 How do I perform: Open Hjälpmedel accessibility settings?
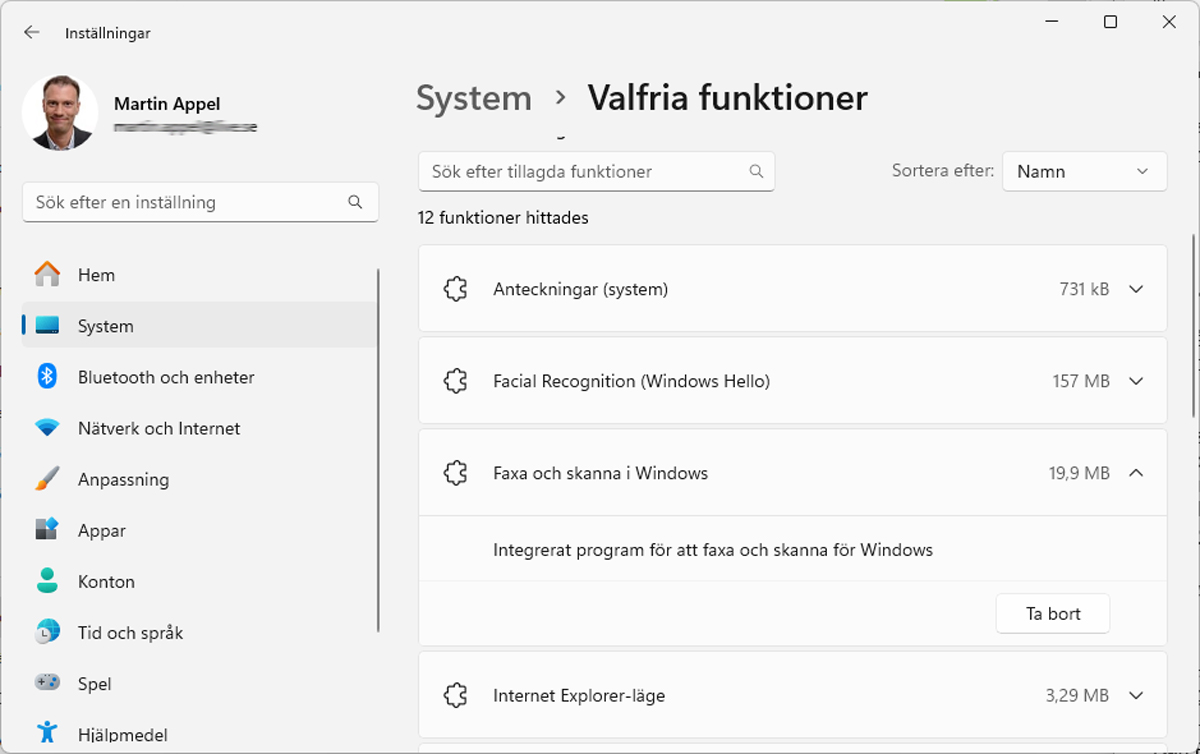(122, 735)
